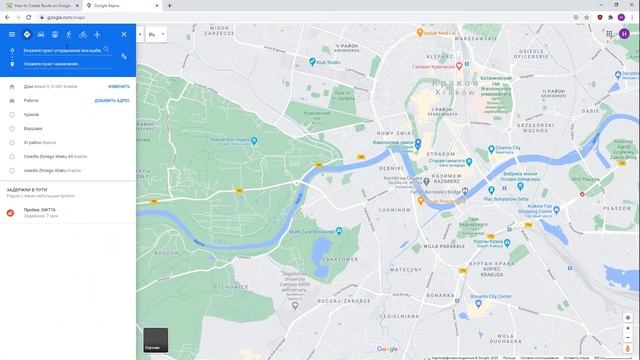Choose flights travel mode icon
This screenshot has height=360, width=640.
pos(97,35)
